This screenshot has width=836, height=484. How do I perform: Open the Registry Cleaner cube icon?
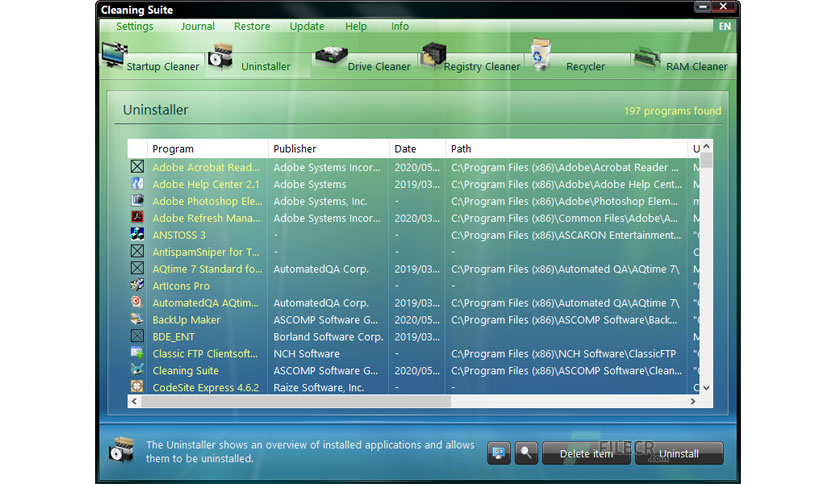point(433,54)
